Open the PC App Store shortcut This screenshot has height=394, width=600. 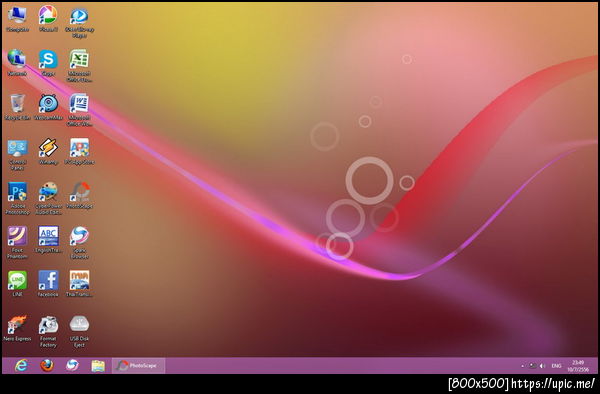coord(79,151)
